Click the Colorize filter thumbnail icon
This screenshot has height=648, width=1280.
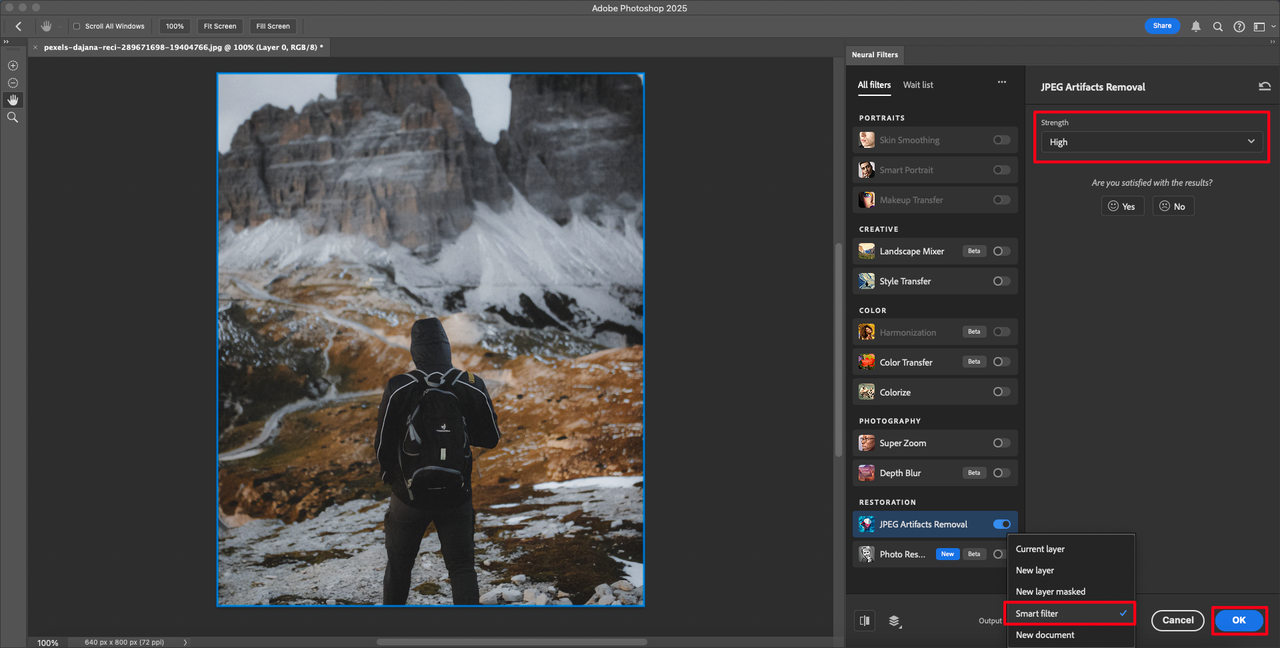tap(866, 392)
